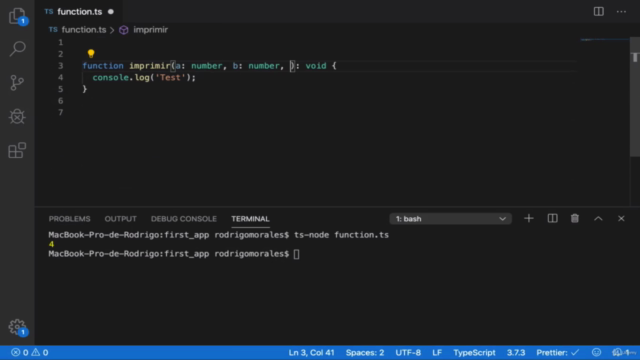The height and width of the screenshot is (360, 640).
Task: Click the output 4 in terminal
Action: point(51,244)
